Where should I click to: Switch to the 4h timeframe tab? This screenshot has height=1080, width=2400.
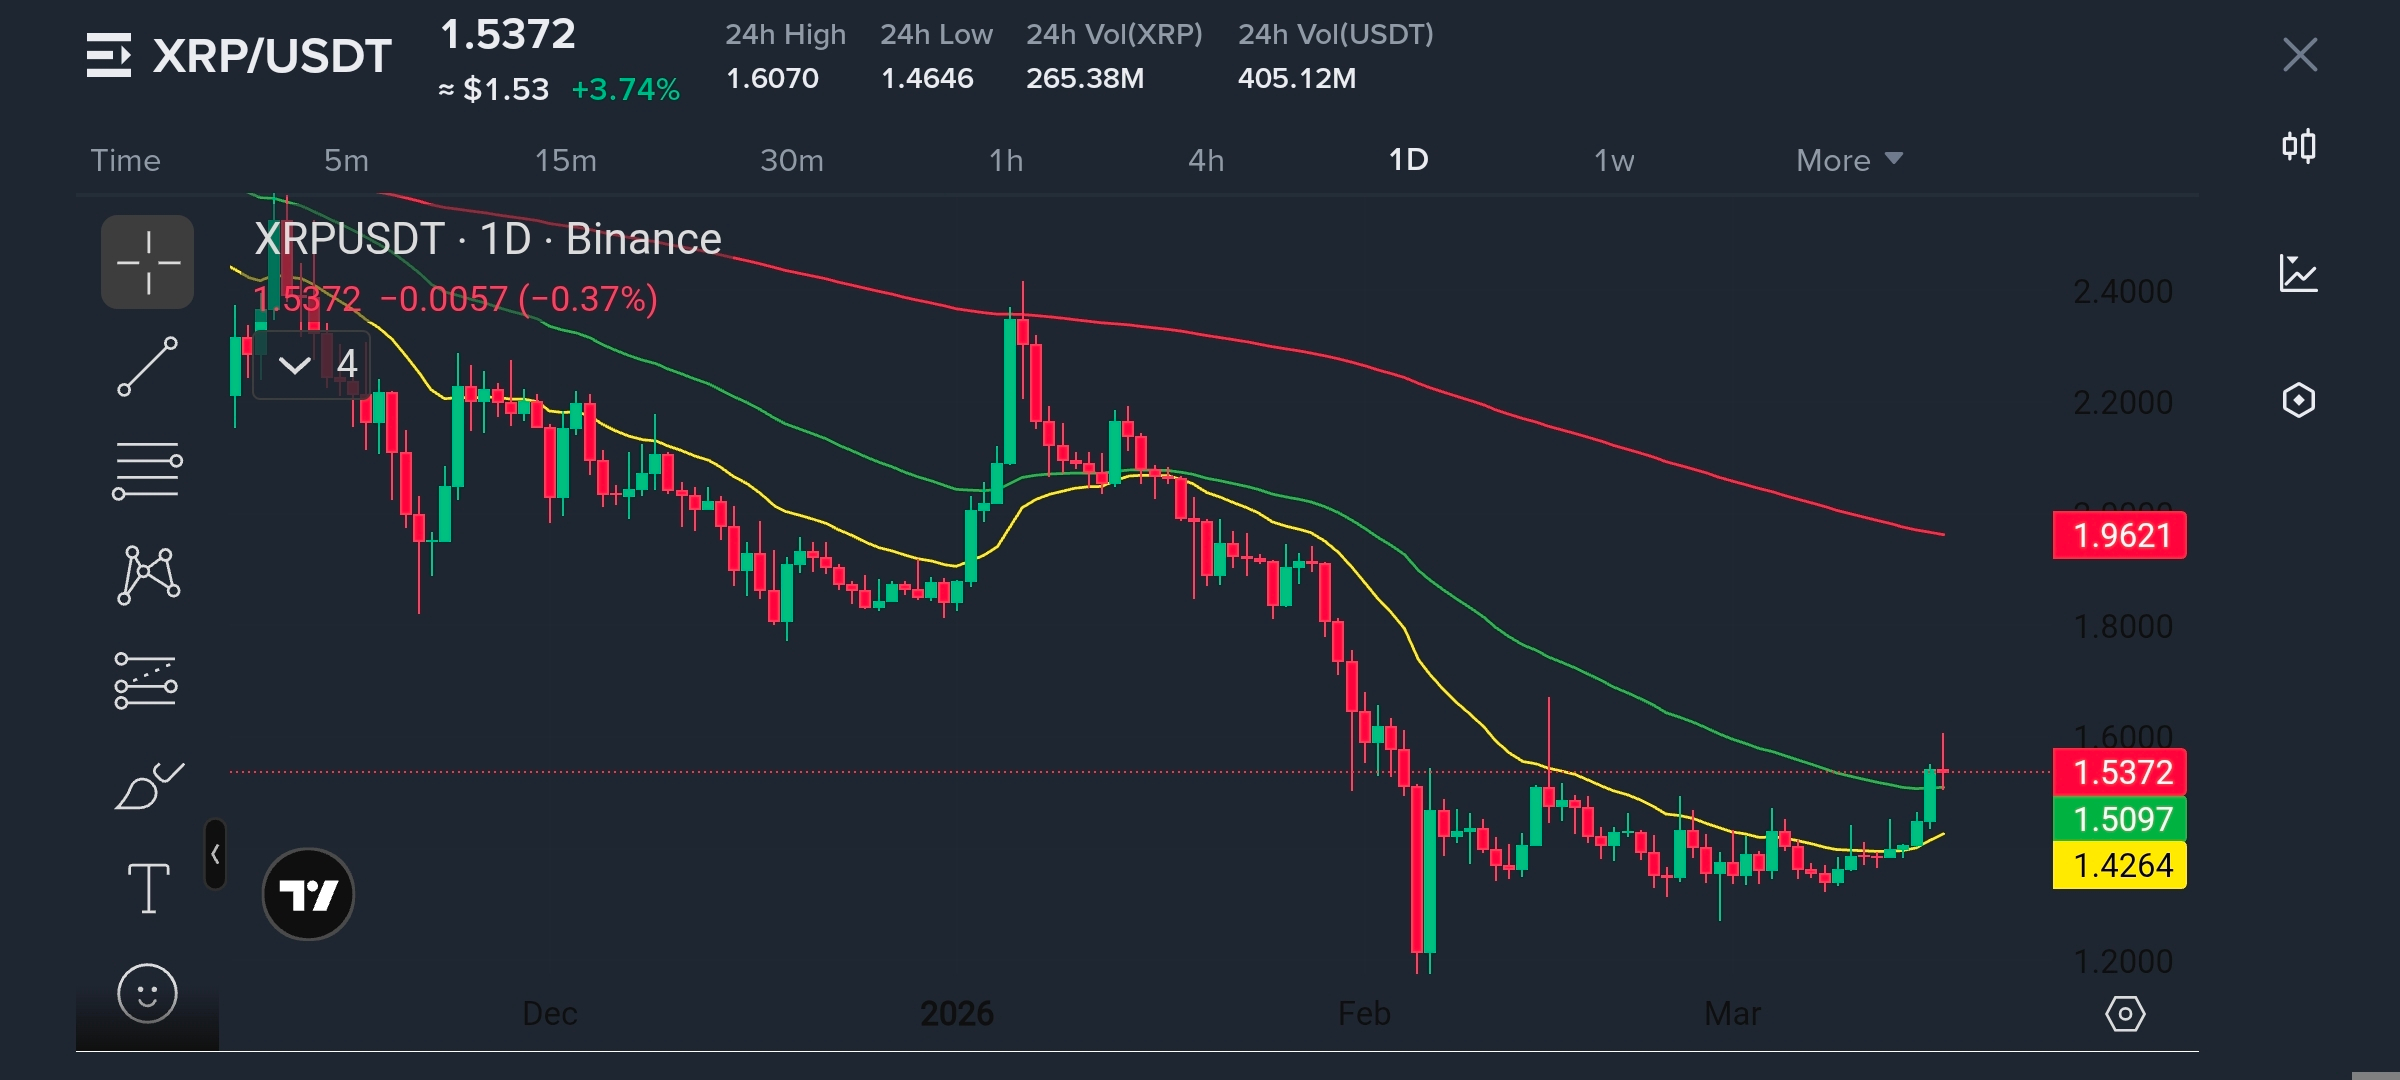(1206, 160)
